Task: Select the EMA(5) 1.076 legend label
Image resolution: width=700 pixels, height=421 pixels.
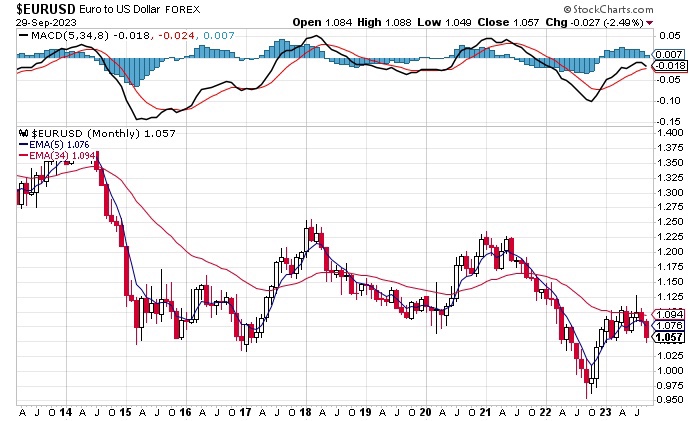Action: click(64, 145)
